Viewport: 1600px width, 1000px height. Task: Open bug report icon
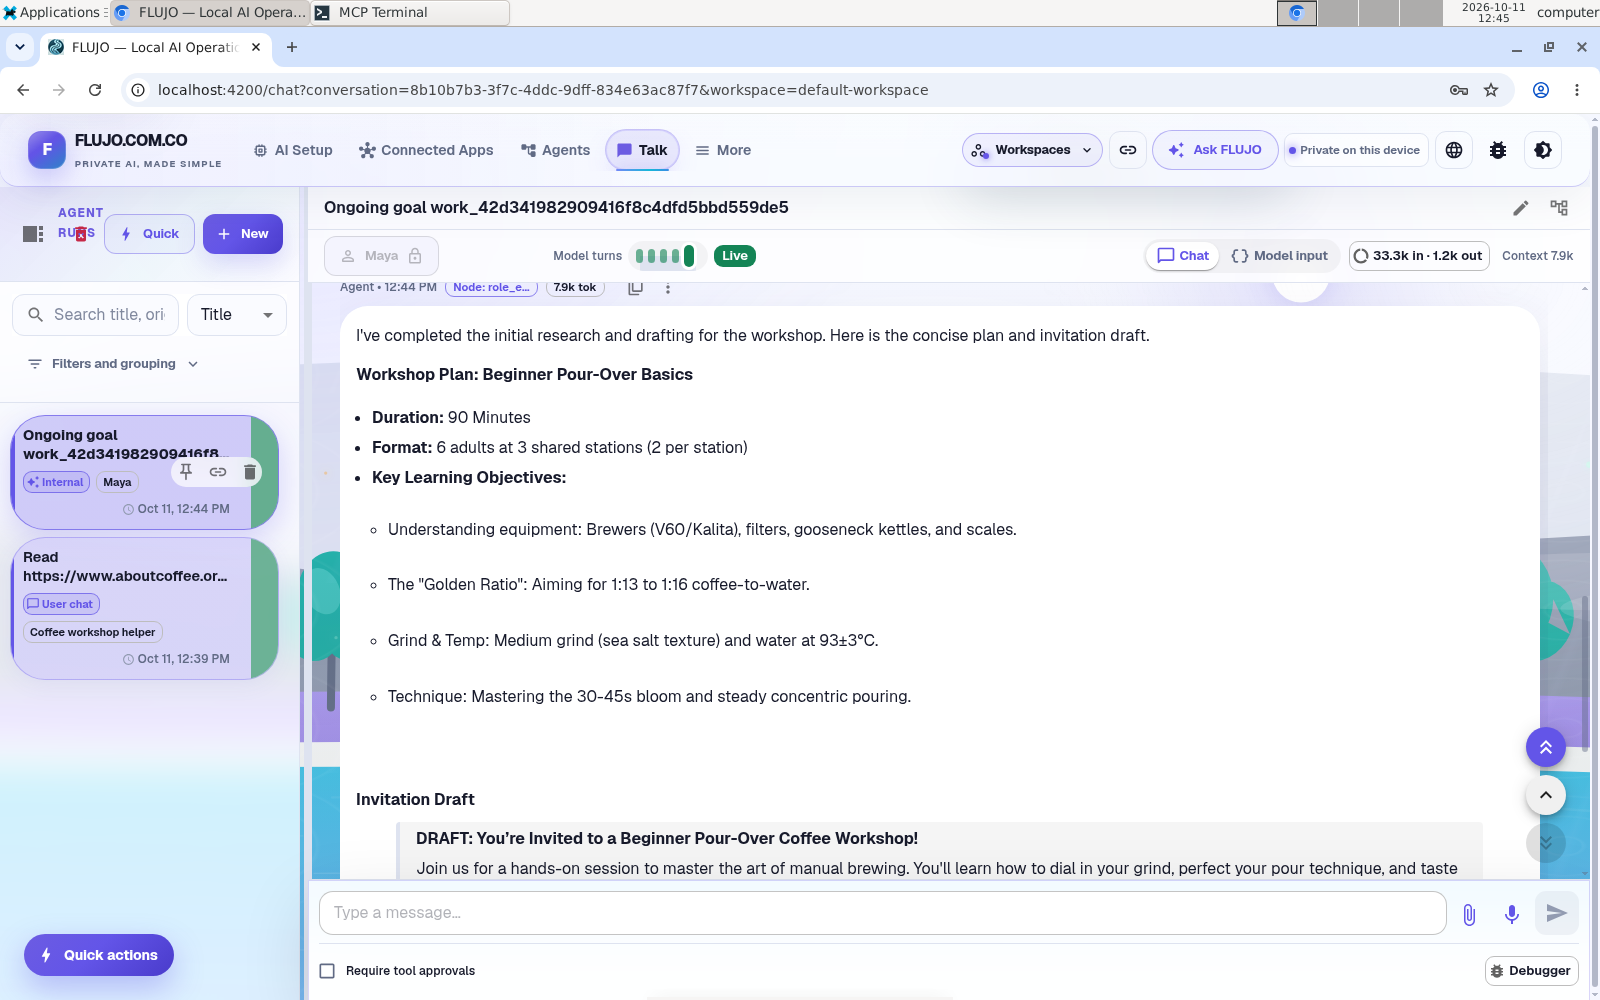tap(1498, 150)
